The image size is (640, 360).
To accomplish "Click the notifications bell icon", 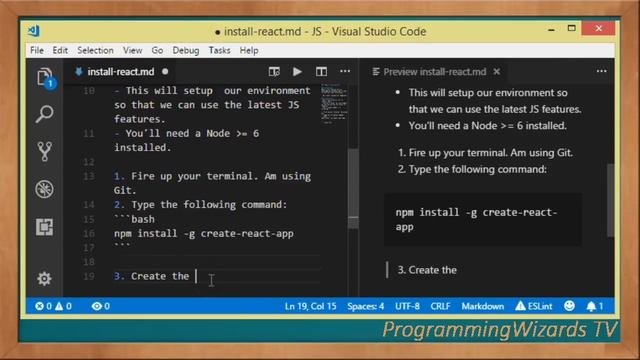I will click(x=595, y=306).
